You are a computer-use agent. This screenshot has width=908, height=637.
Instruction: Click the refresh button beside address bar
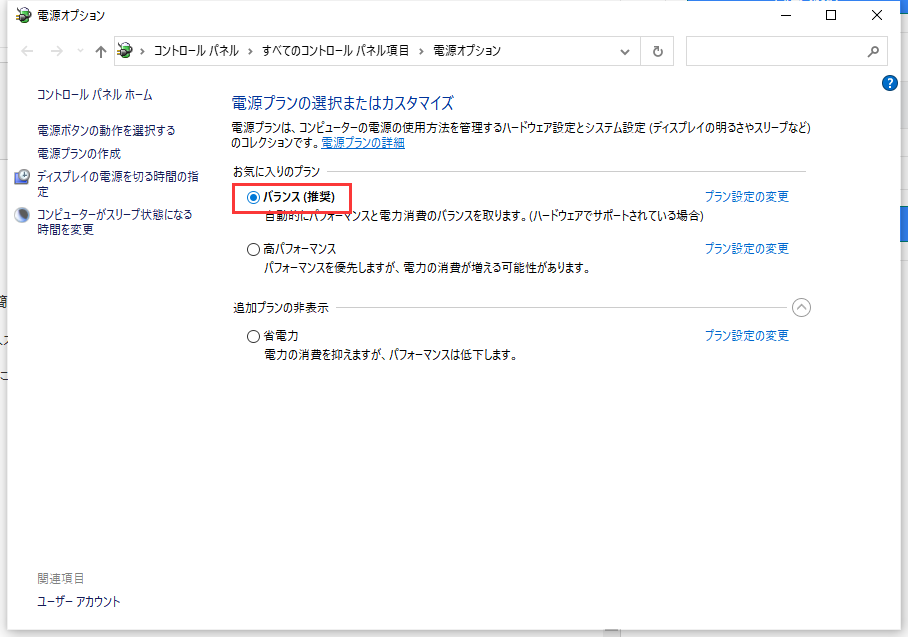pos(657,51)
